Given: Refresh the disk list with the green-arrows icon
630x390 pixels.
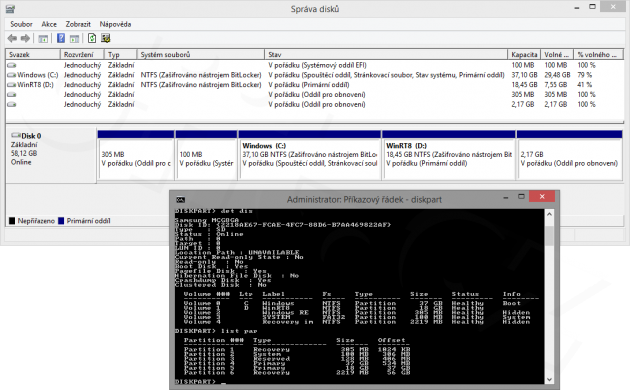Looking at the screenshot, I should [92, 38].
